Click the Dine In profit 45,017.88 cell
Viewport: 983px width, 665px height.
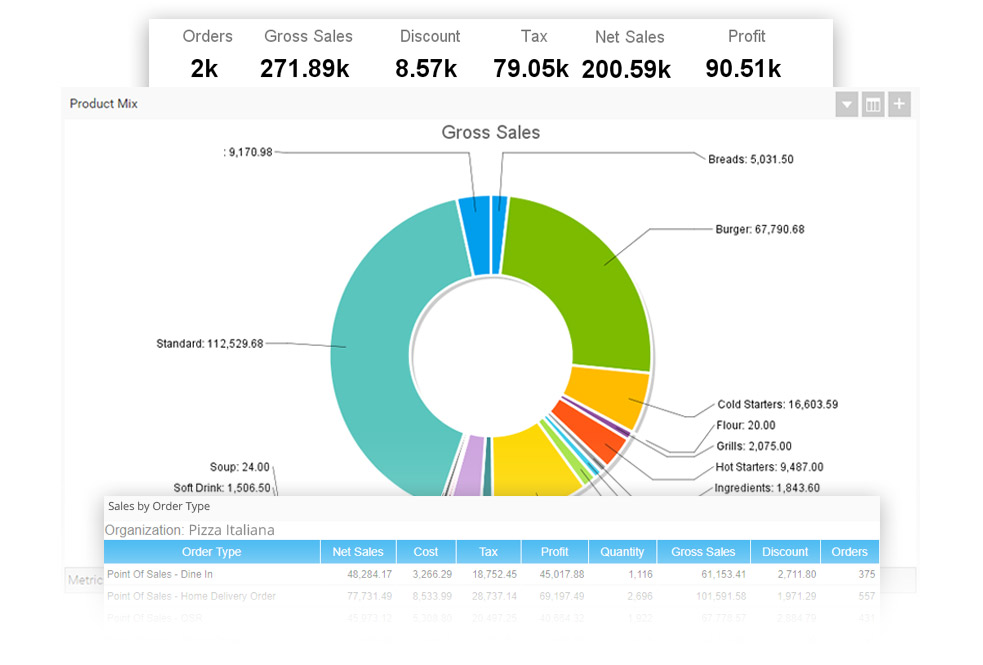(562, 574)
